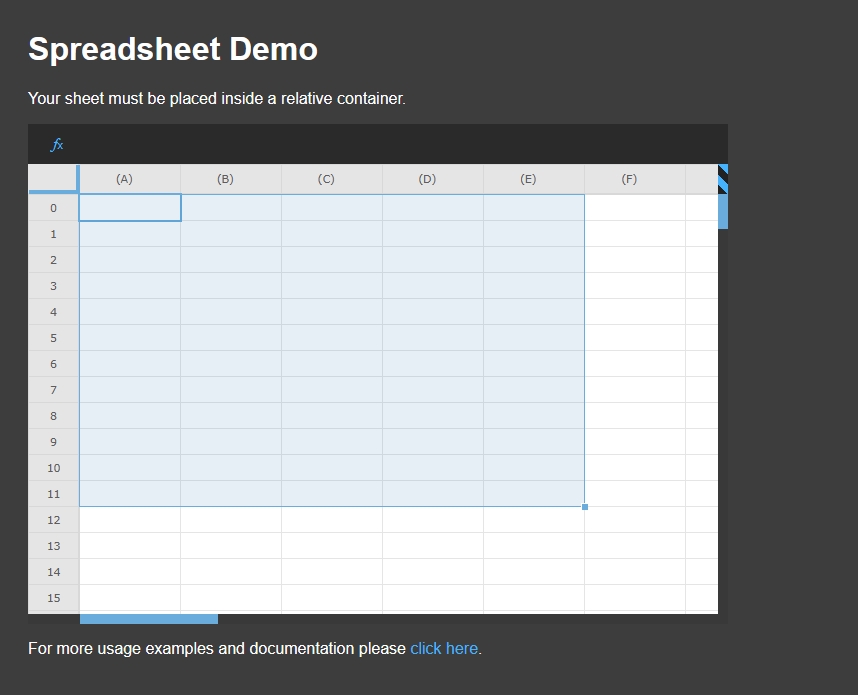
Task: Select row 9 header
Action: [54, 442]
